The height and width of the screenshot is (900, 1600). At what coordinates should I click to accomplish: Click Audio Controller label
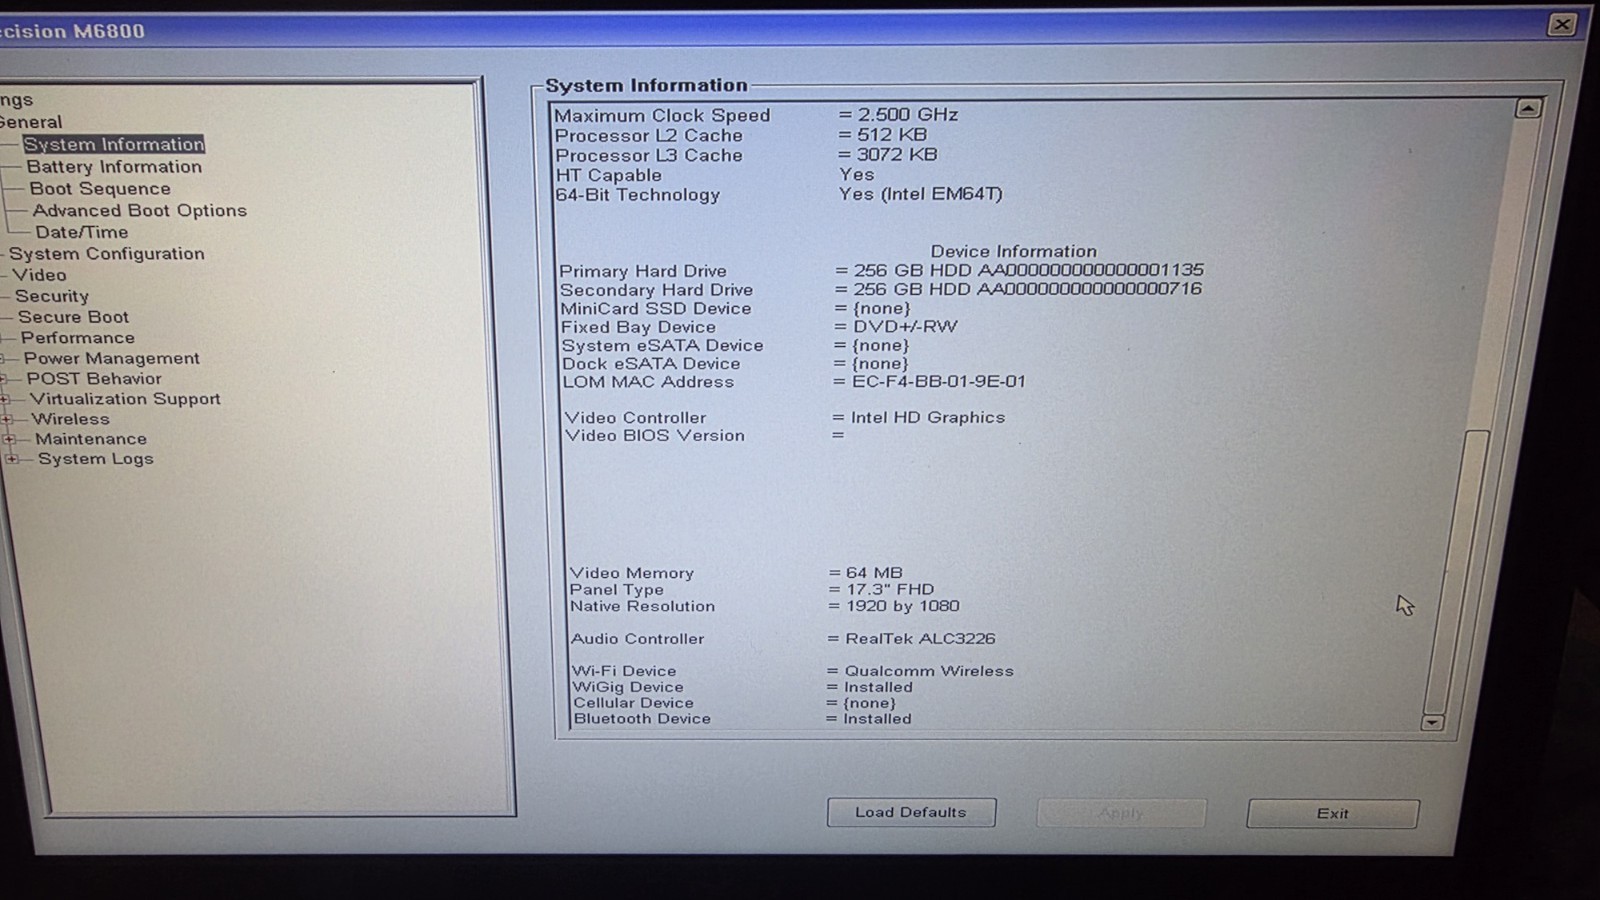coord(637,639)
